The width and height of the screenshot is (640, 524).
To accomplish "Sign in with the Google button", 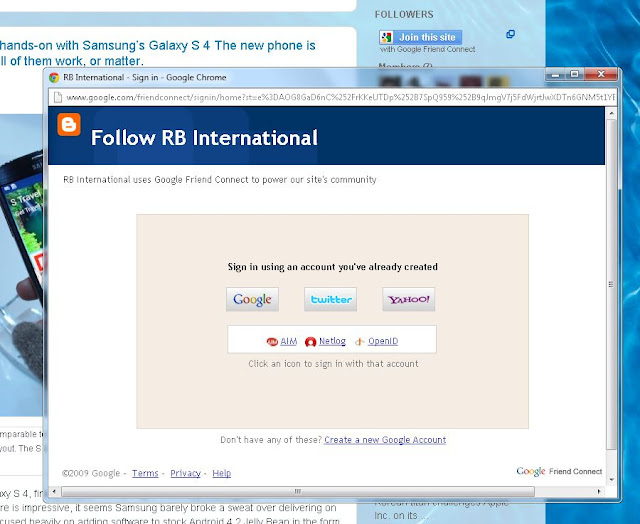I will 252,299.
